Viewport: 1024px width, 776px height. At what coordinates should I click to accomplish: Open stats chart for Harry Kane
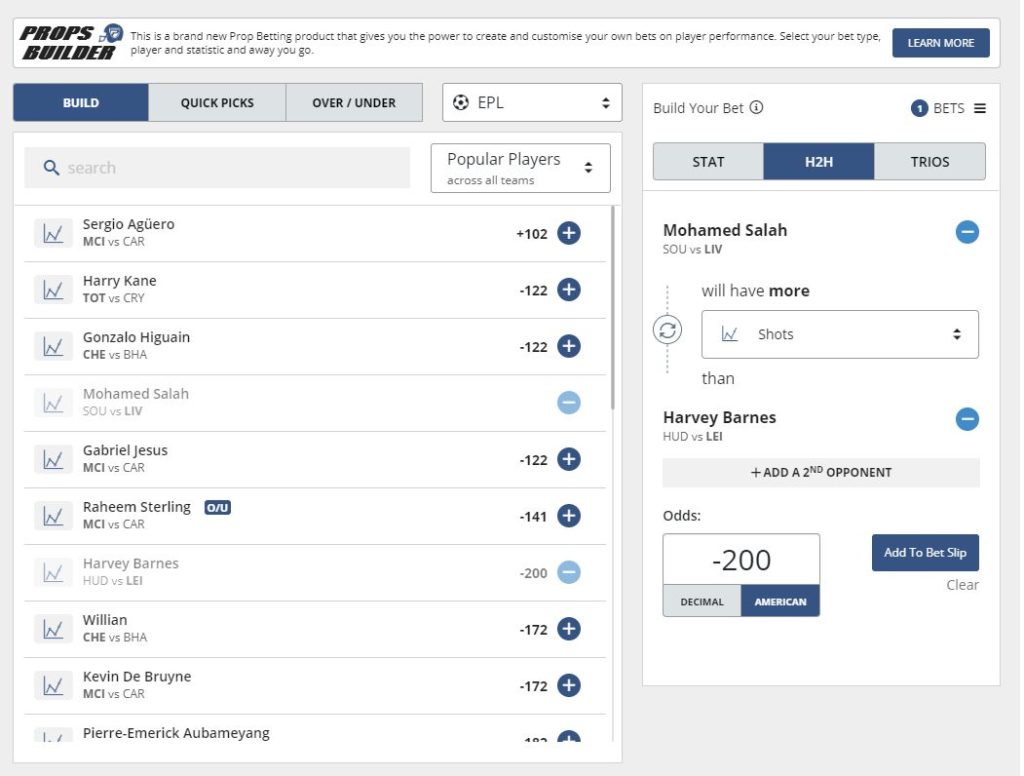click(x=53, y=289)
